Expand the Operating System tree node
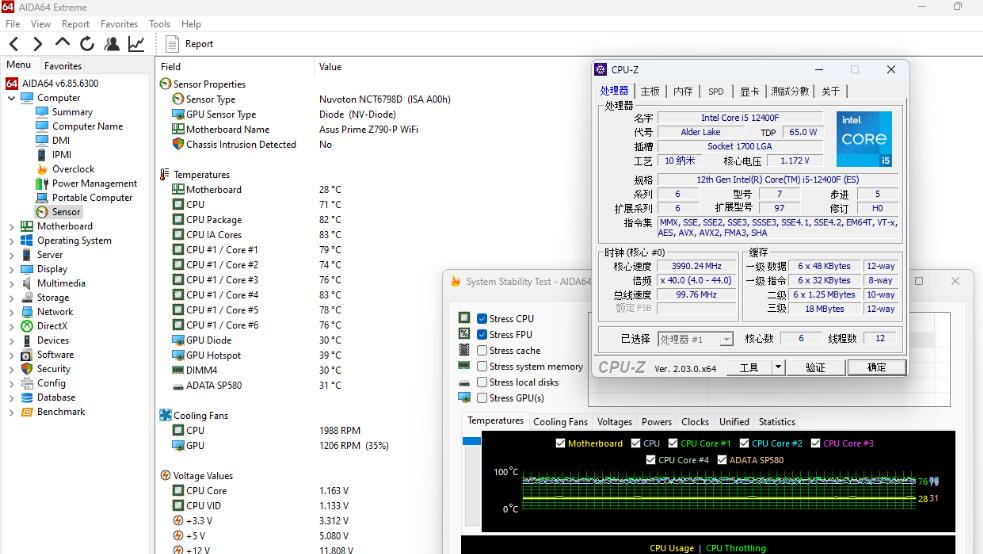Image resolution: width=983 pixels, height=554 pixels. (x=11, y=241)
